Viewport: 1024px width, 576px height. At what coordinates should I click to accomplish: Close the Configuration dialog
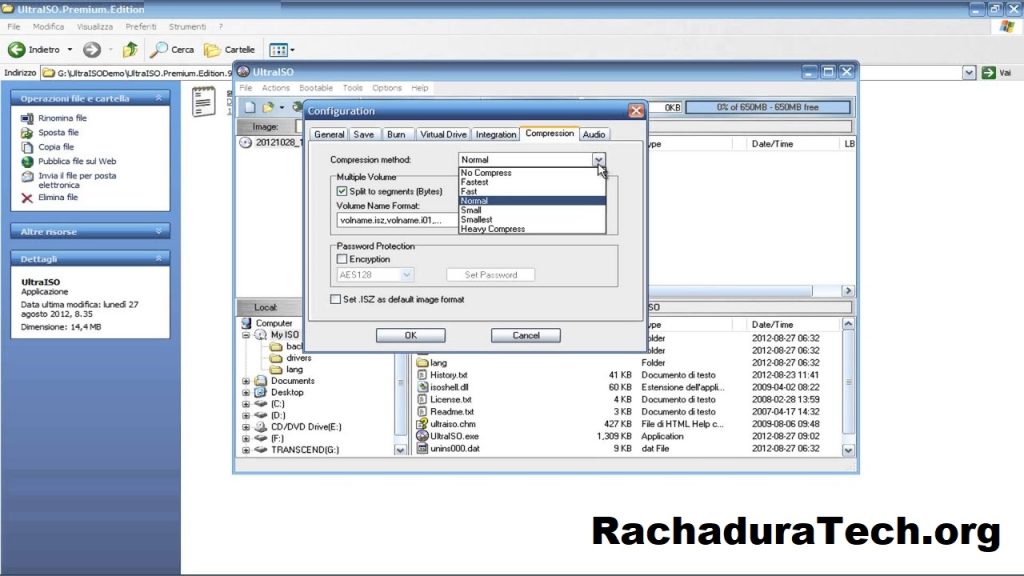(x=636, y=110)
